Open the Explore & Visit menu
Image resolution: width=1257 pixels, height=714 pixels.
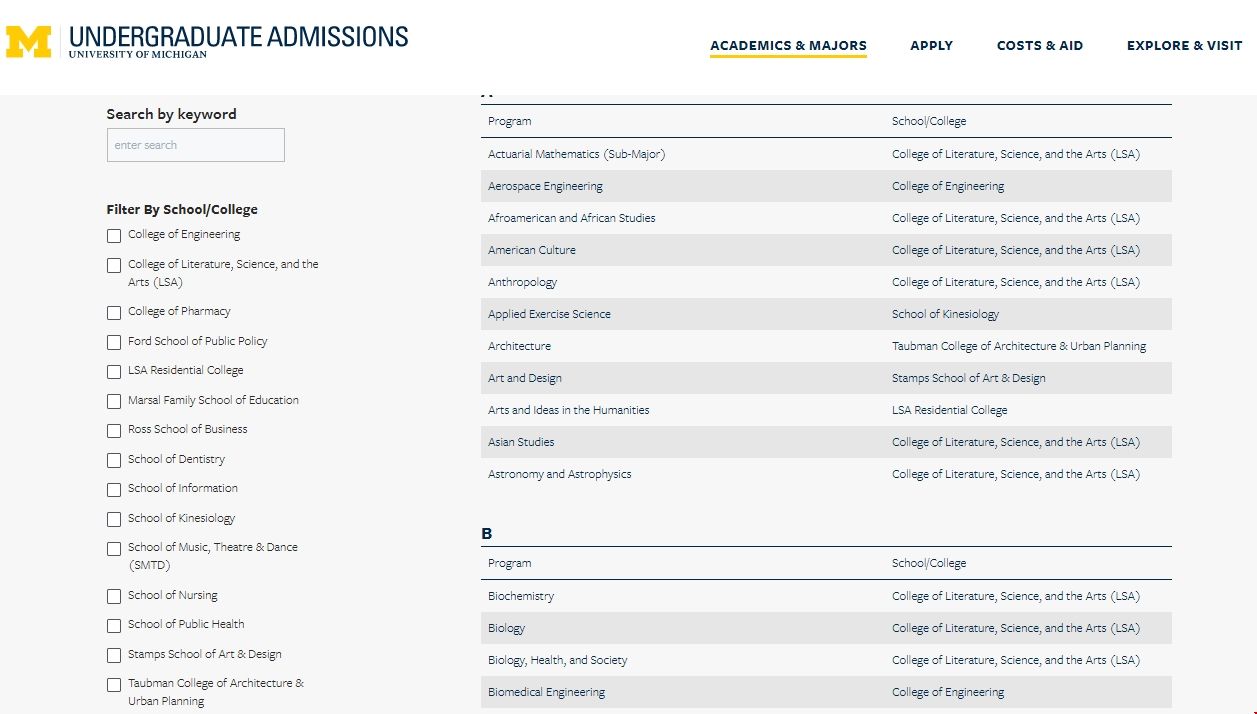click(x=1184, y=46)
